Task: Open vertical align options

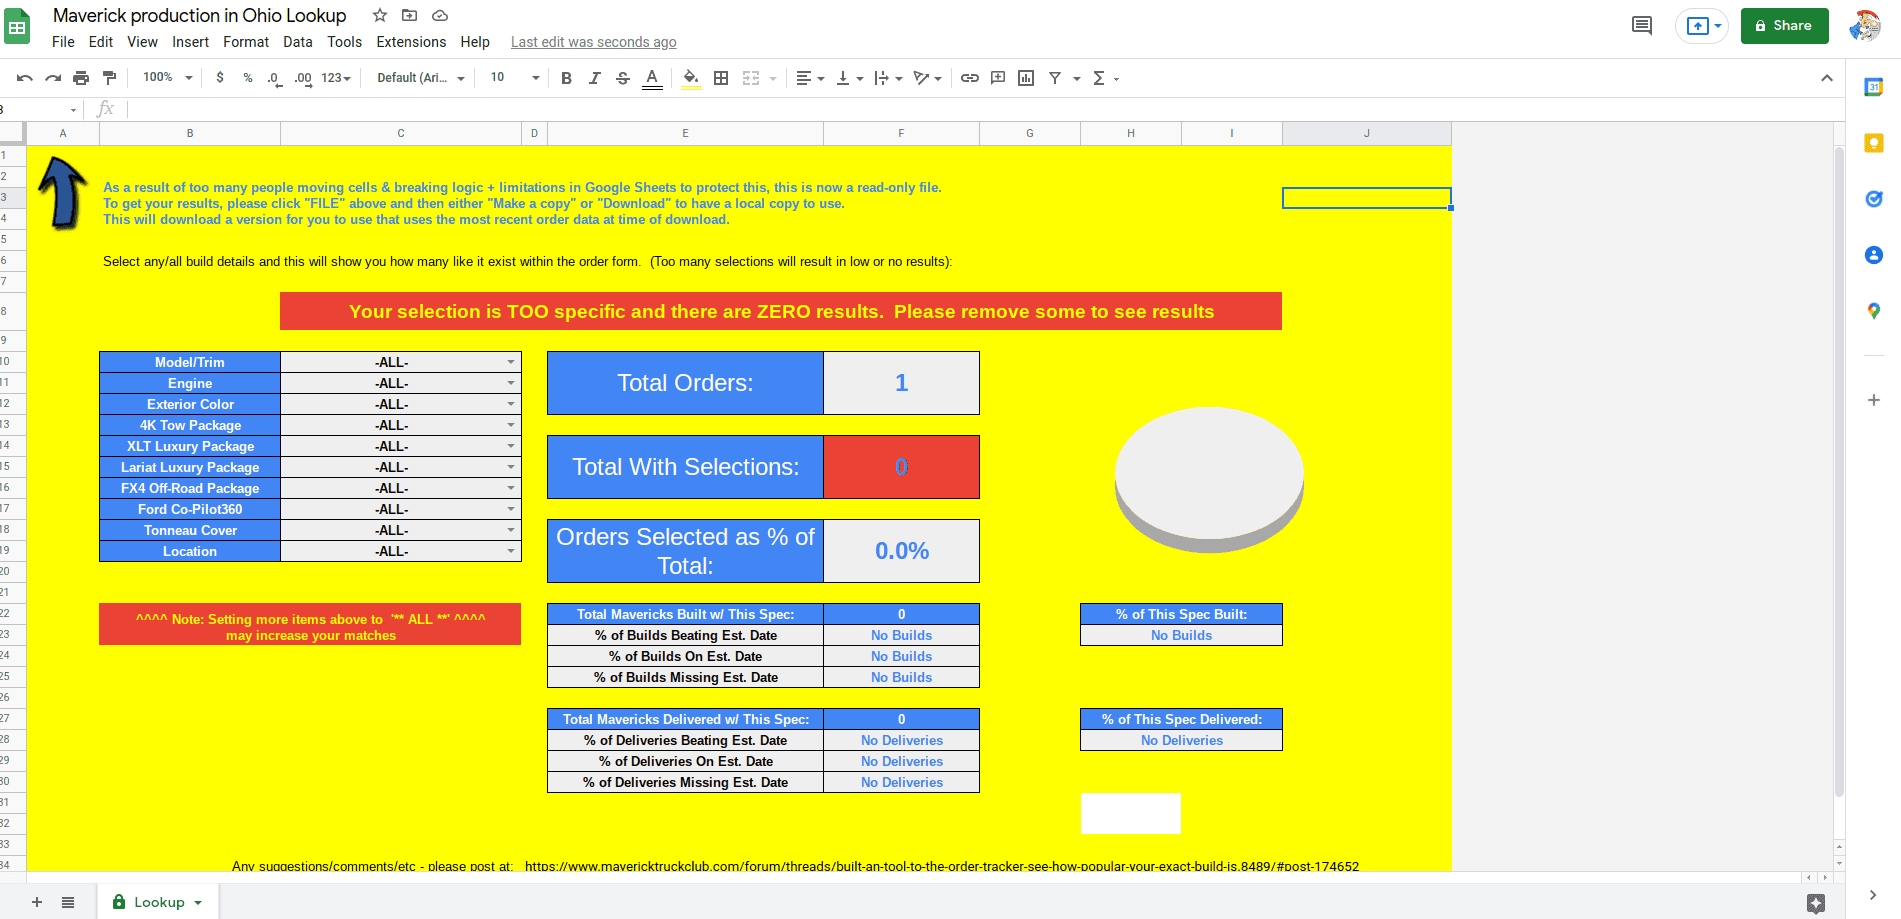Action: coord(849,78)
